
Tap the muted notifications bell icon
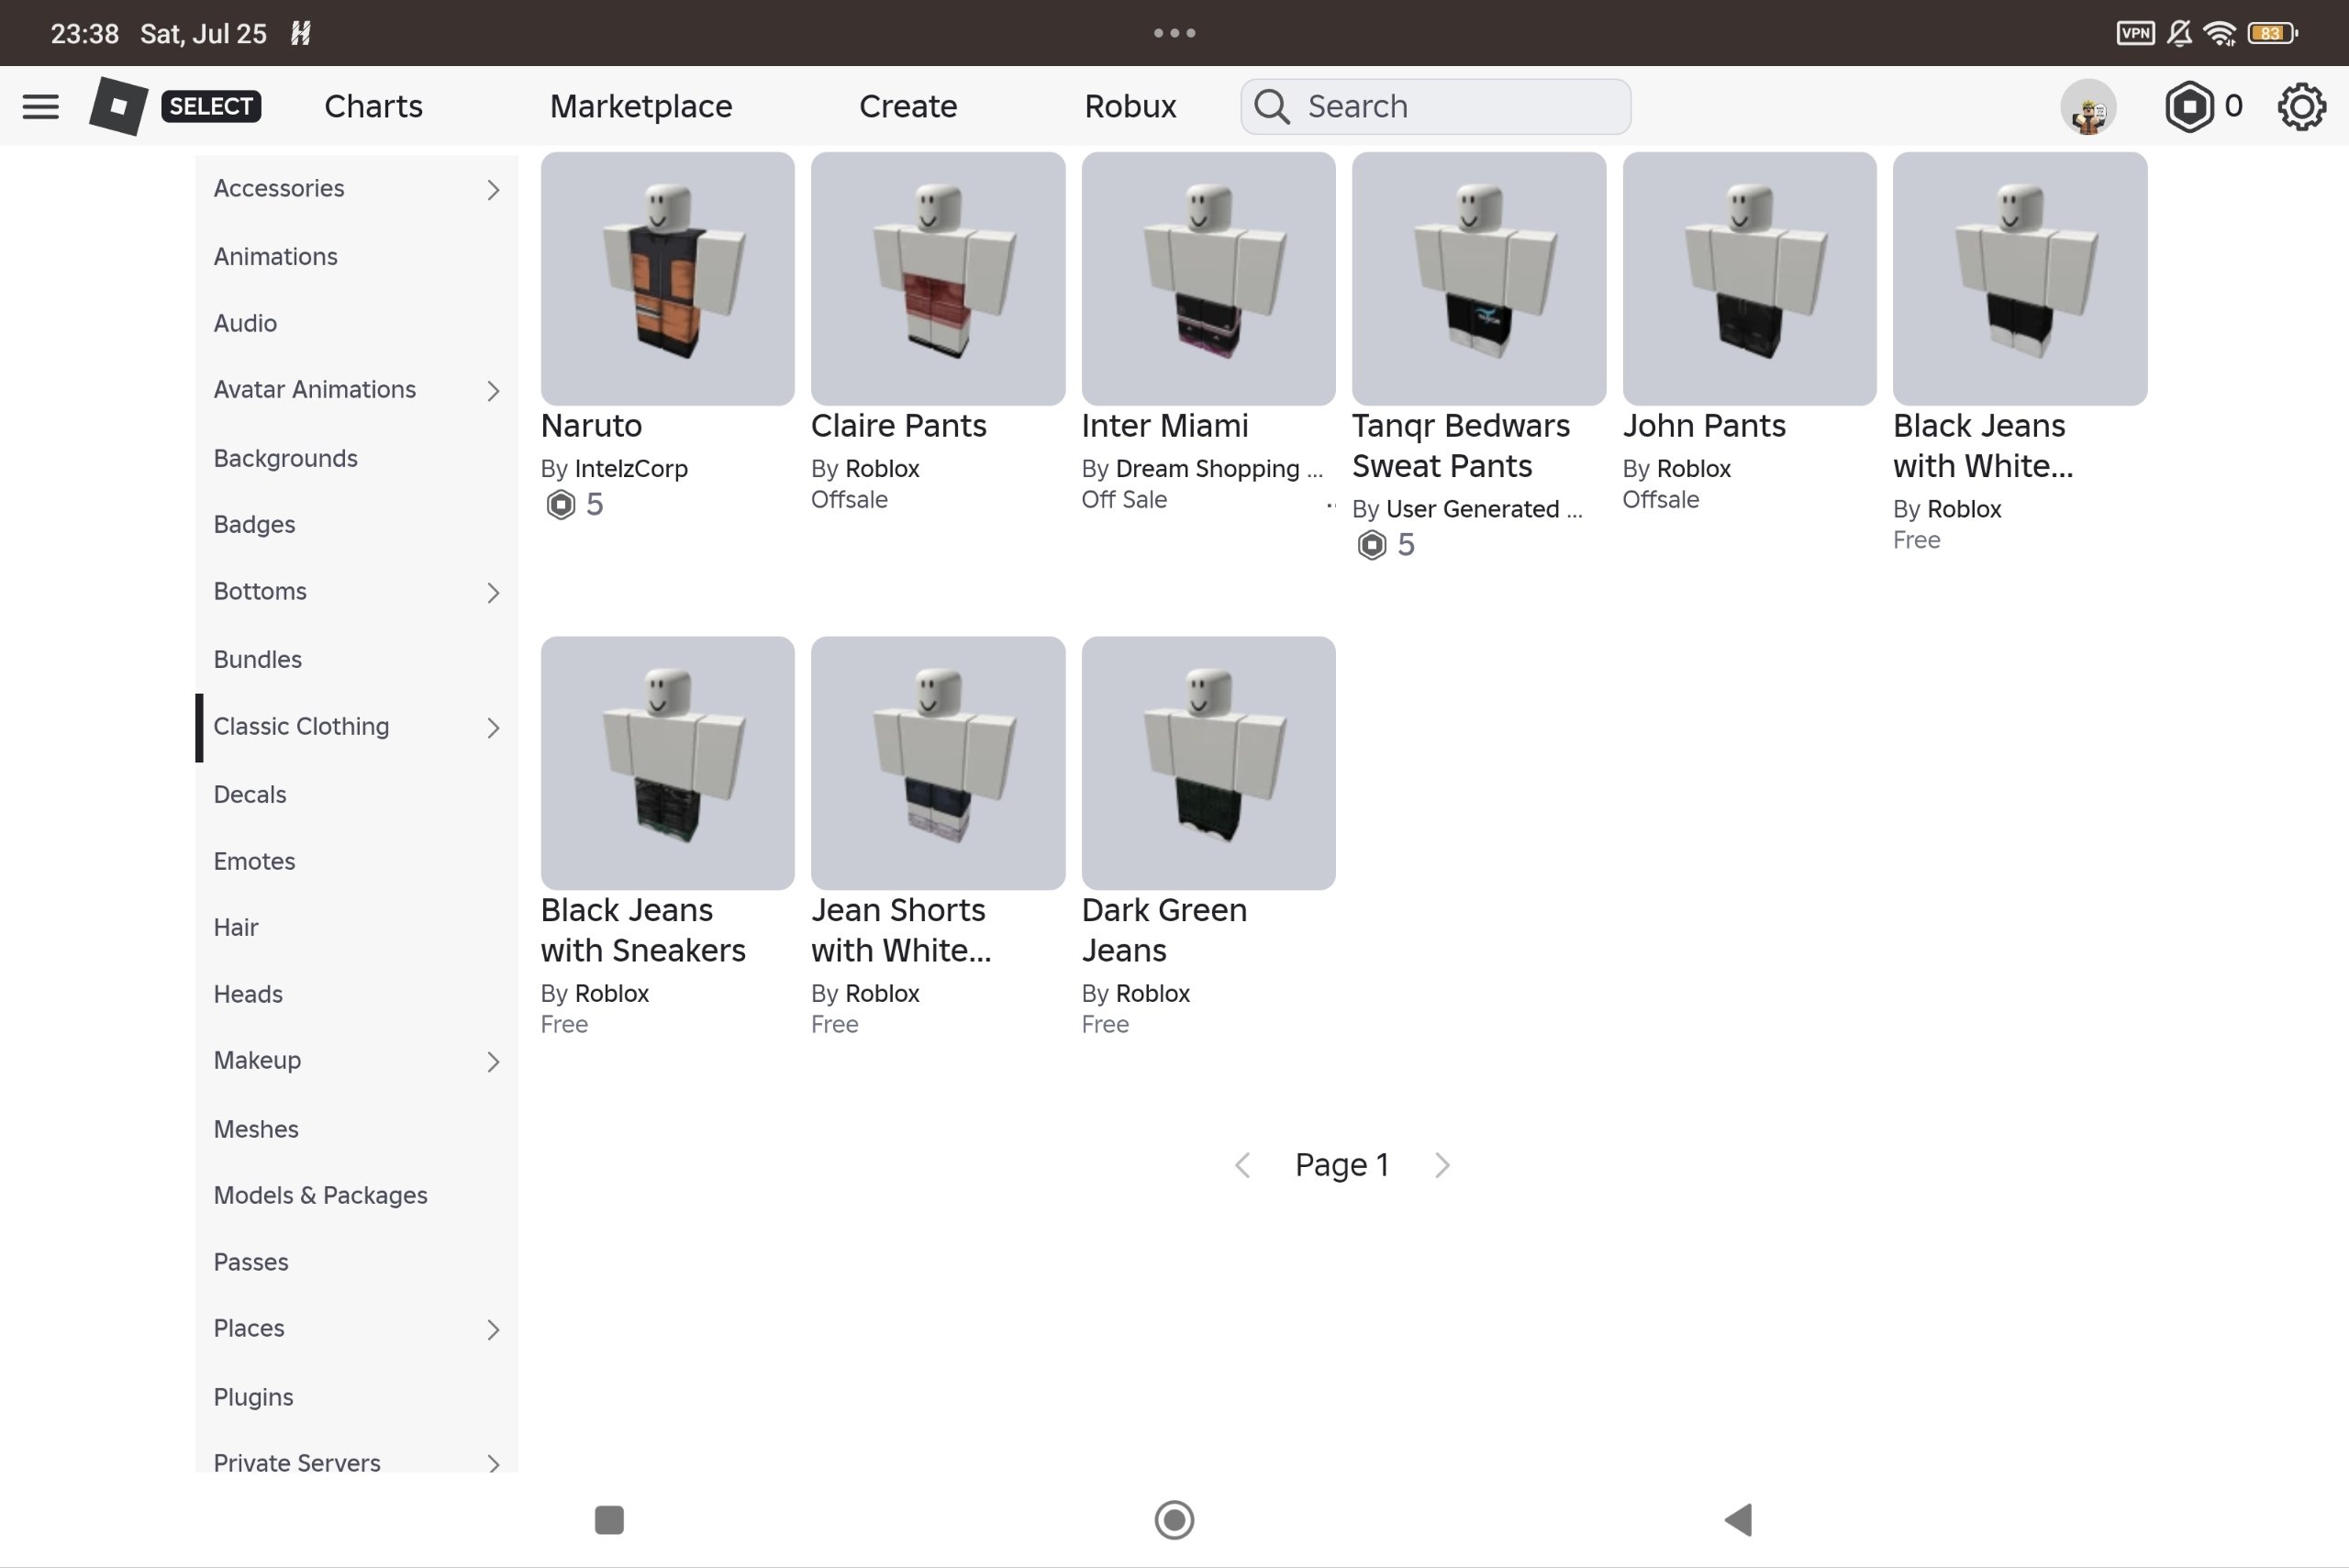coord(2179,33)
